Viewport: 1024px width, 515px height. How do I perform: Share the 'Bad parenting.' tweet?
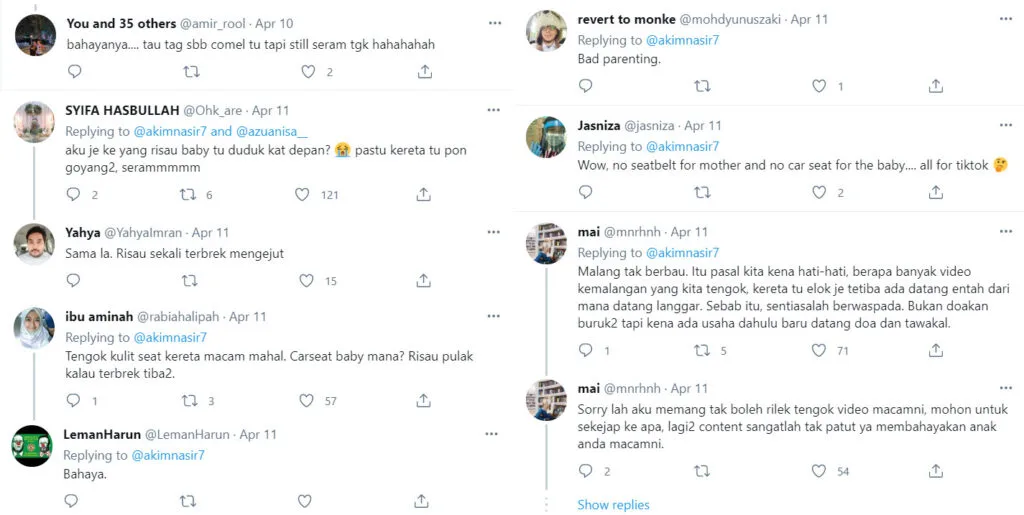(936, 86)
